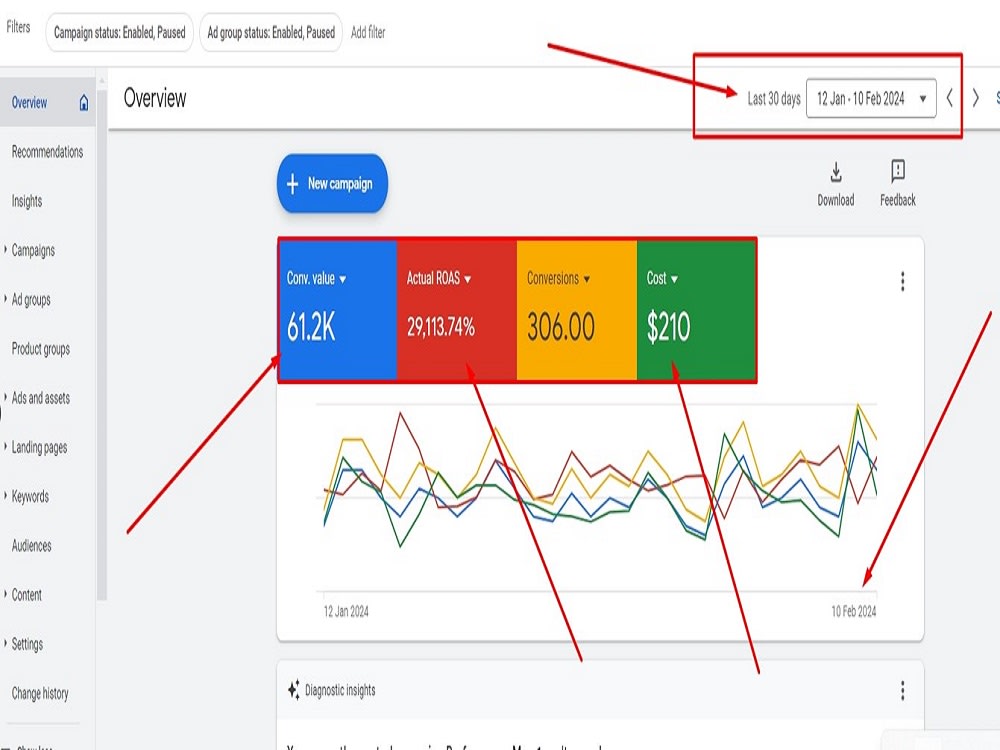The width and height of the screenshot is (1000, 750).
Task: Open Audiences in the sidebar
Action: coord(31,546)
